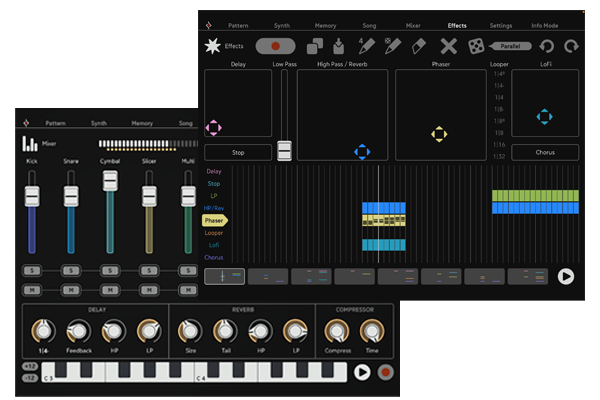Image resolution: width=600 pixels, height=400 pixels.
Task: Click the copy pattern icon
Action: 314,46
